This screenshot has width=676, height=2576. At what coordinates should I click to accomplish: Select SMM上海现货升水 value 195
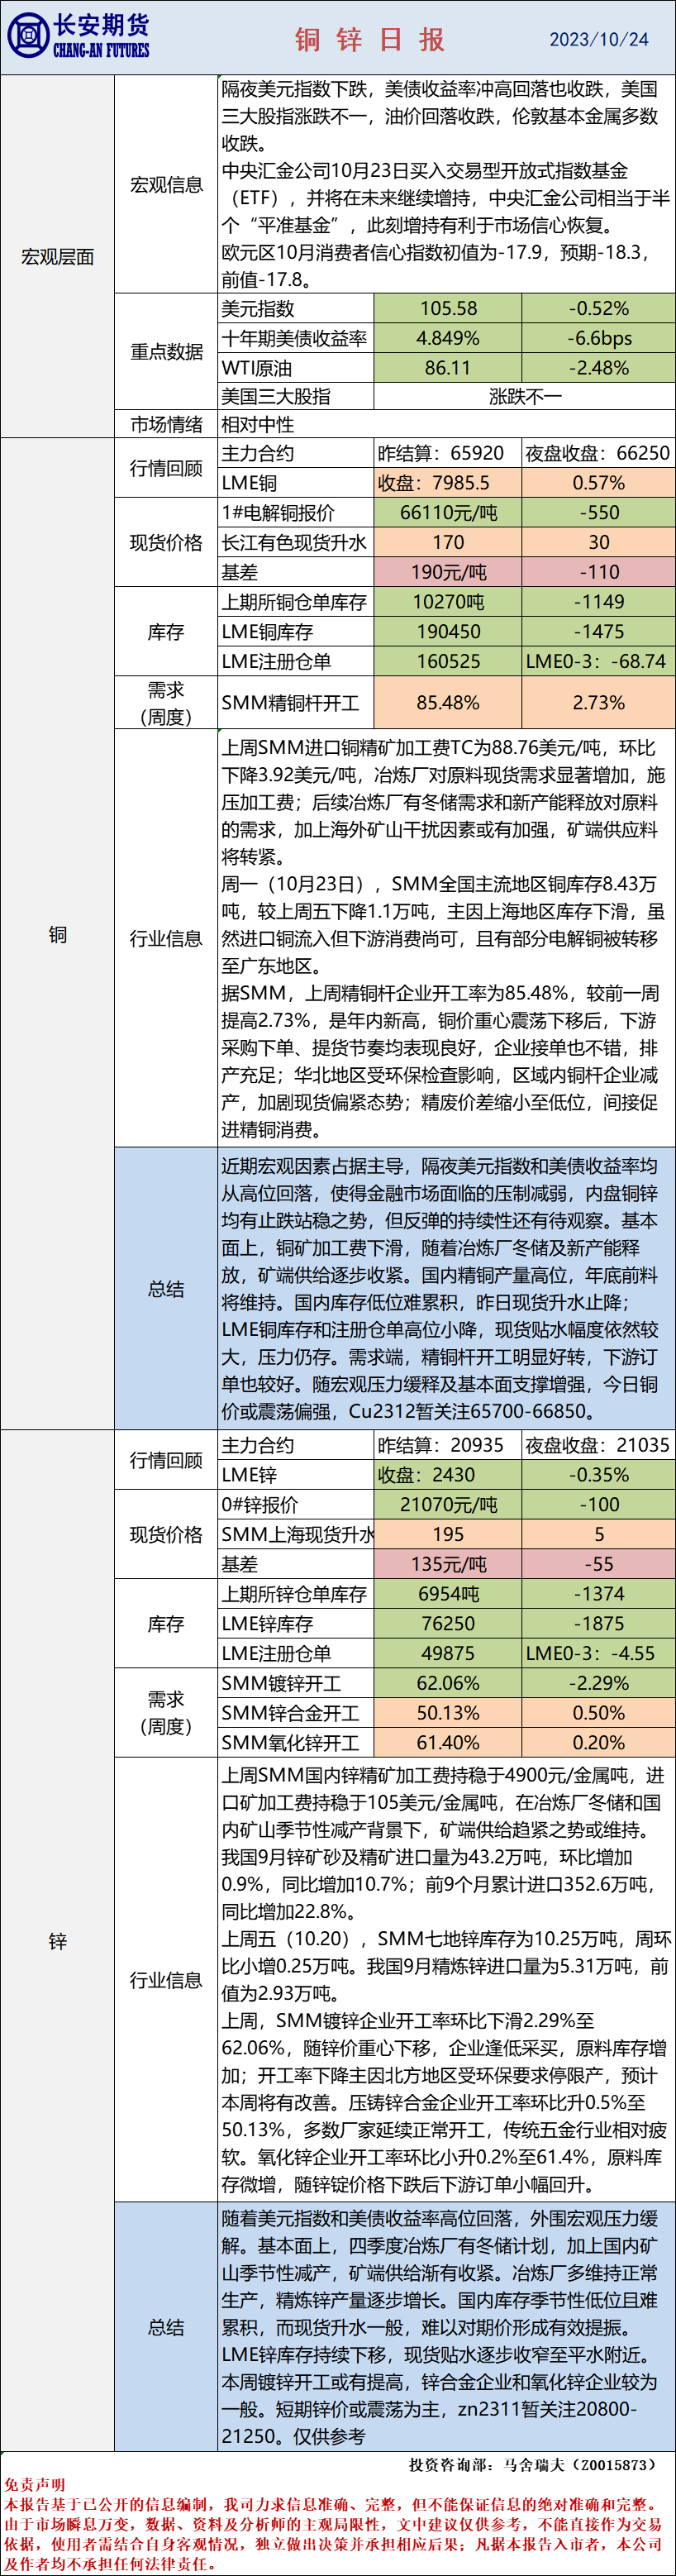click(x=448, y=1534)
